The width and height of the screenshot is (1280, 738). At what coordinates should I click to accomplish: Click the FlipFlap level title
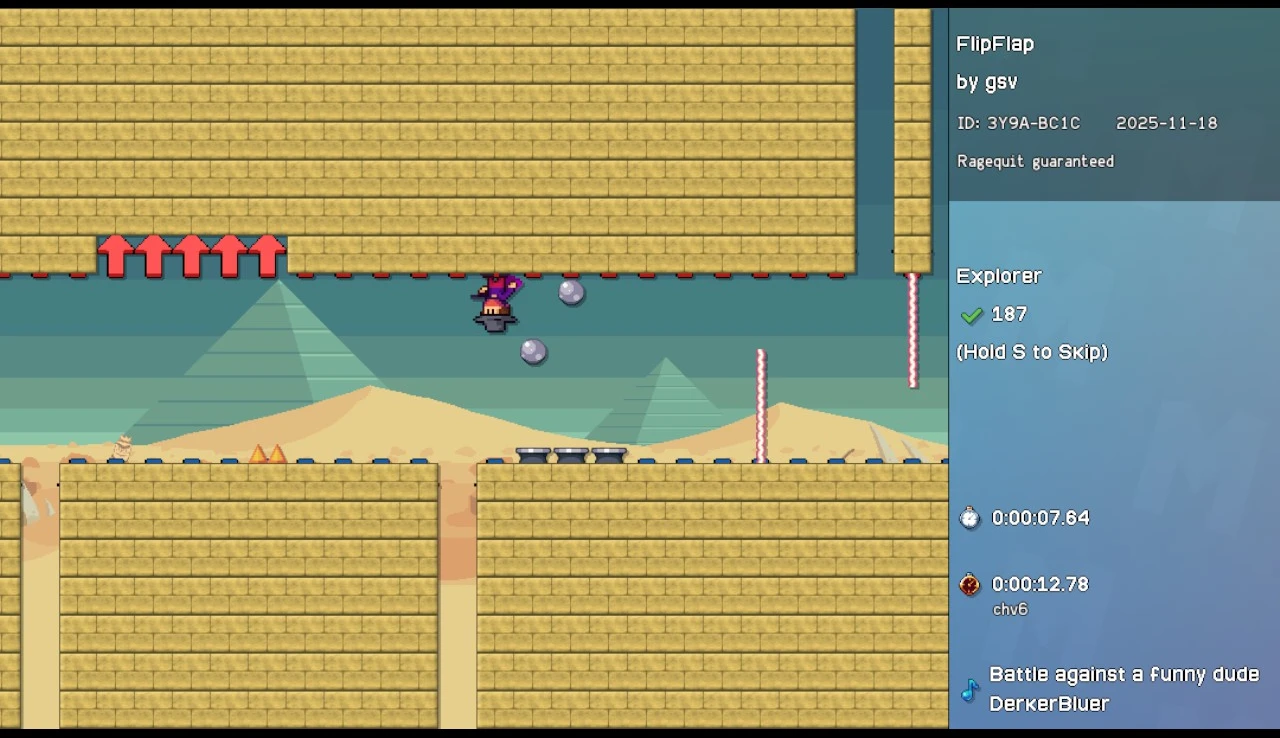pos(994,44)
